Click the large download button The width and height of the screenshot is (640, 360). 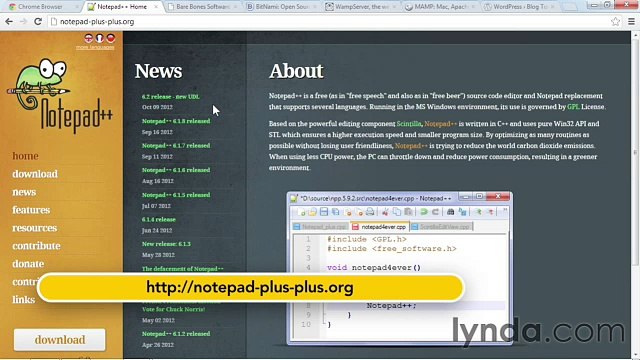click(x=60, y=340)
